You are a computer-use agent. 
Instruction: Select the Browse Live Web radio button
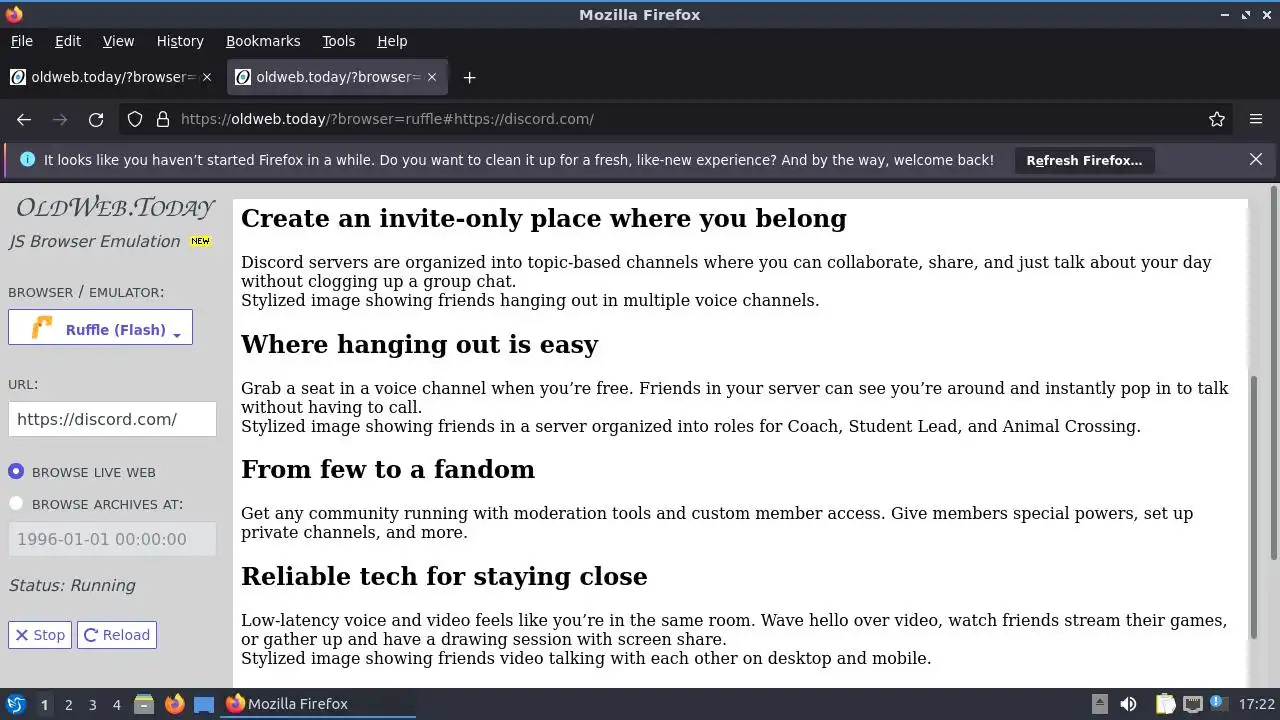click(x=16, y=471)
